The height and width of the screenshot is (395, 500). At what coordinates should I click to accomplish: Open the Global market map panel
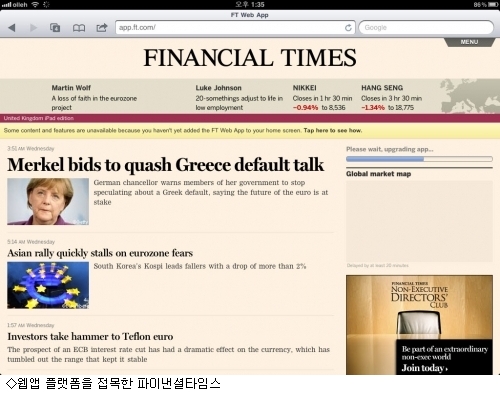click(419, 222)
